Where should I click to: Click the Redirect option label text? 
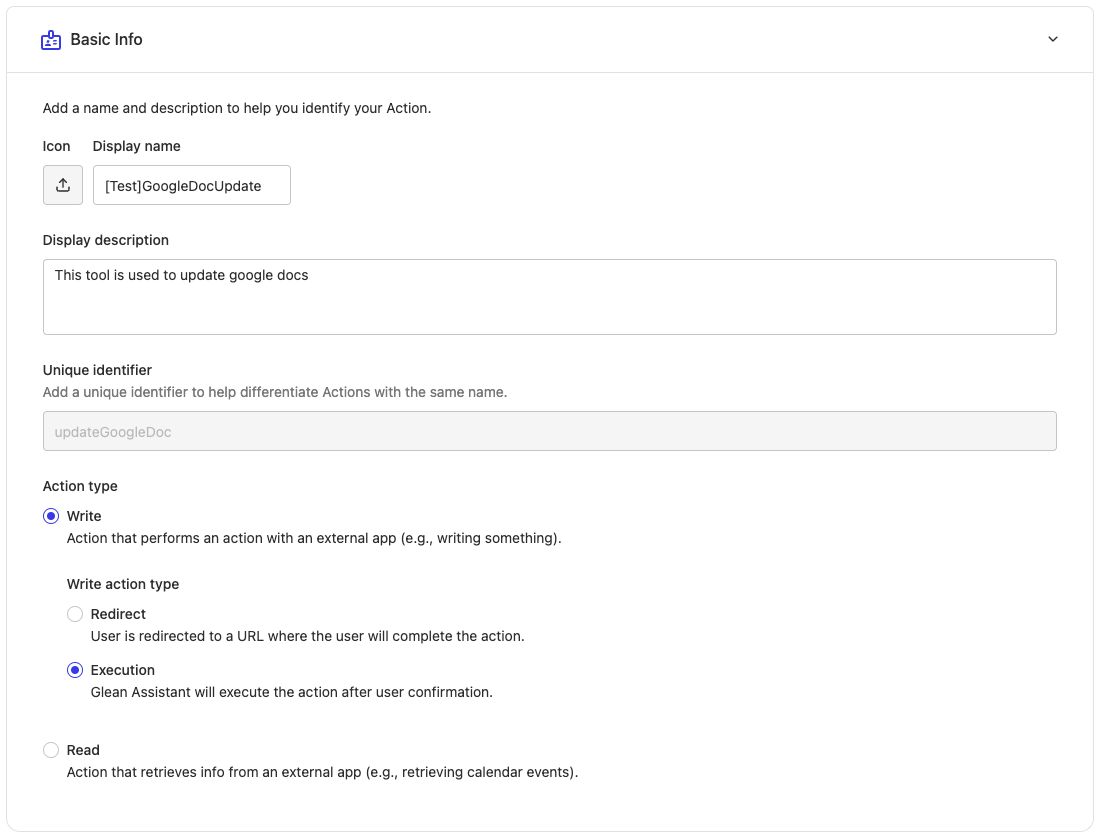point(118,614)
